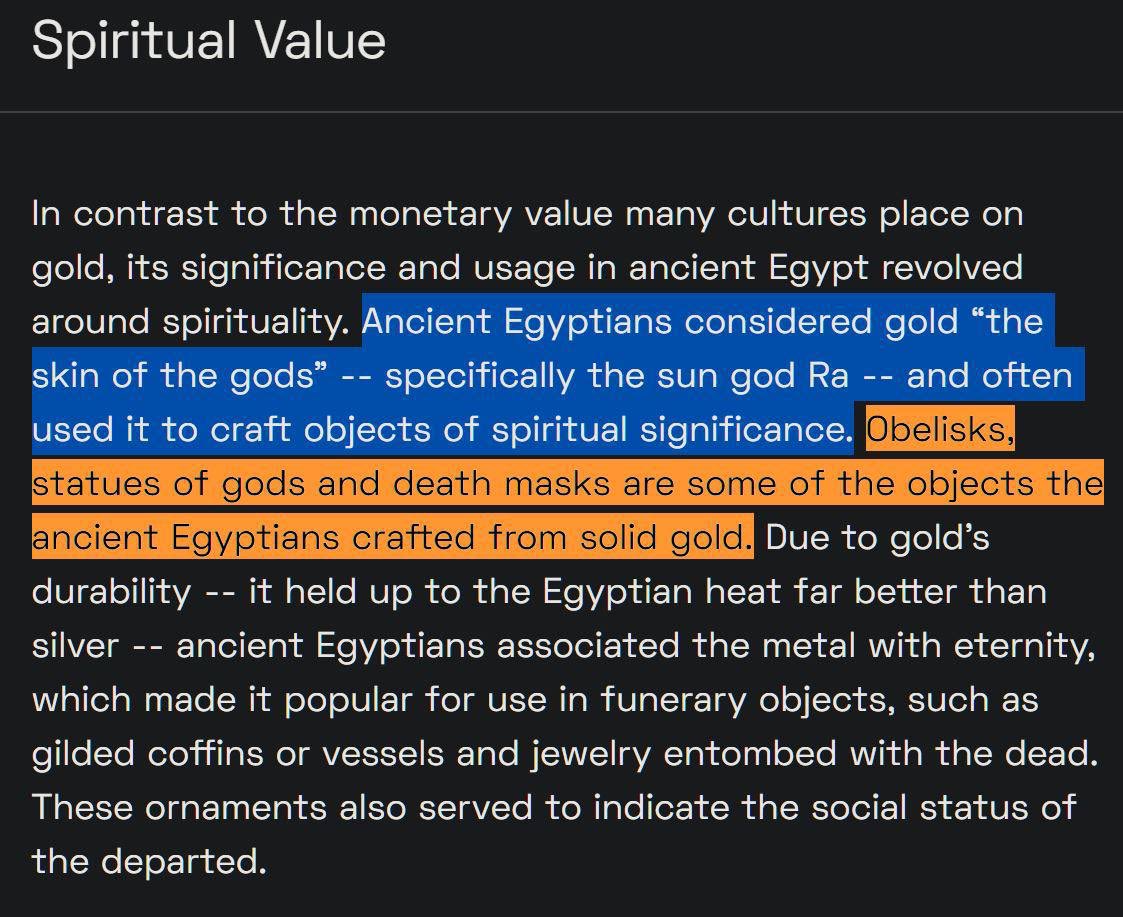Click "spiritual significance" in the blue highlighted text
The height and width of the screenshot is (917, 1123).
[x=669, y=430]
